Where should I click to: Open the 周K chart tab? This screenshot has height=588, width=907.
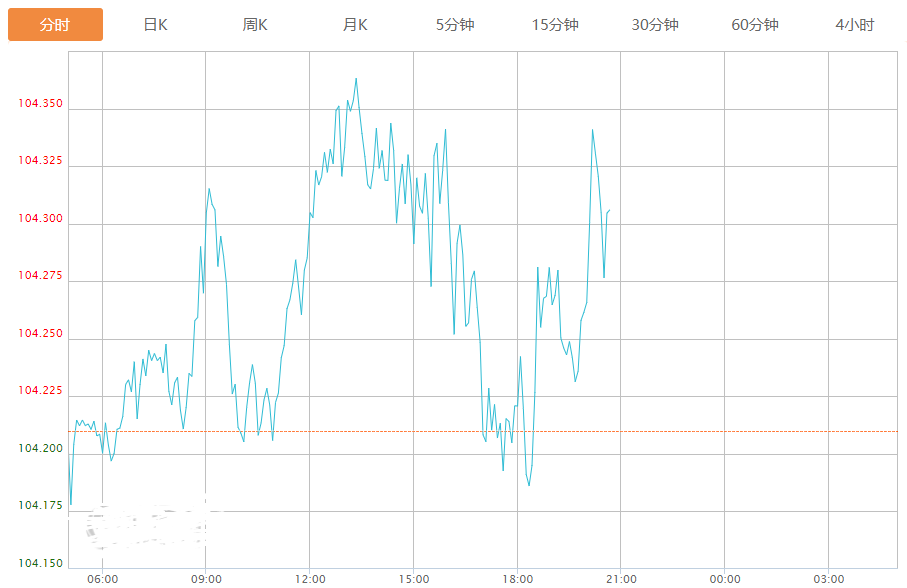pos(255,25)
